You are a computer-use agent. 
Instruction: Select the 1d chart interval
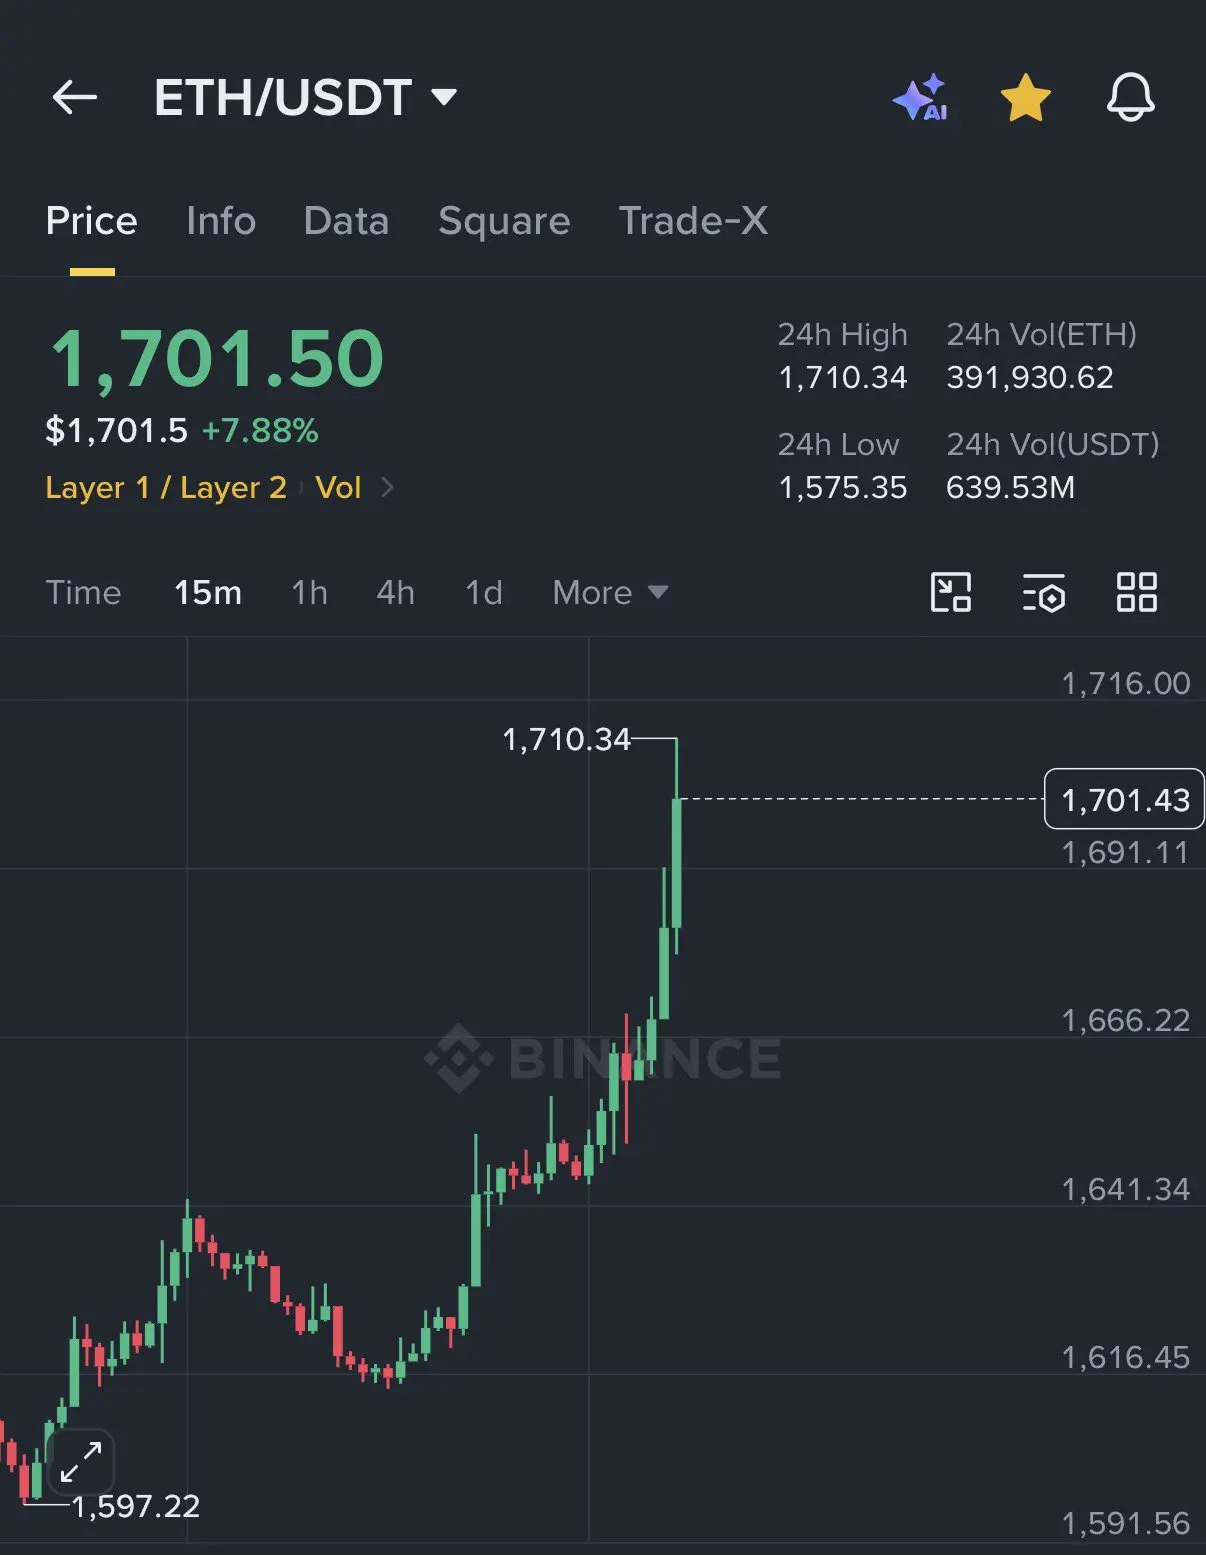[484, 592]
